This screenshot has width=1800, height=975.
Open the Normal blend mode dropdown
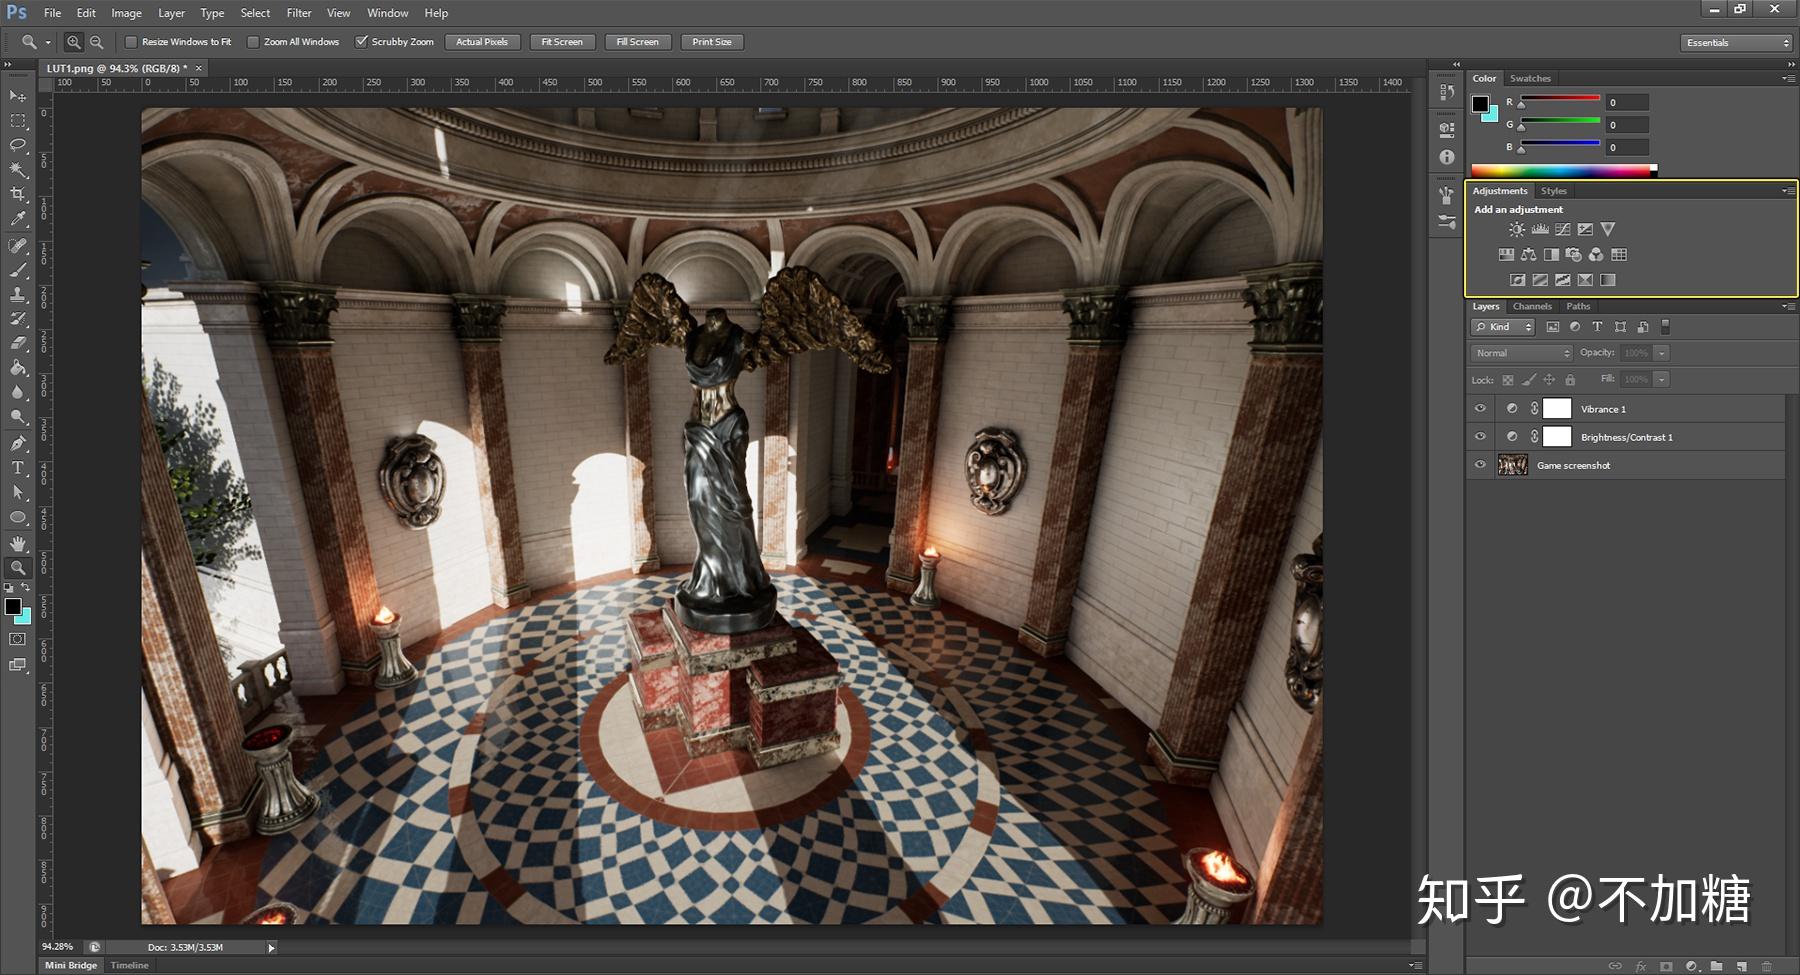click(1519, 353)
